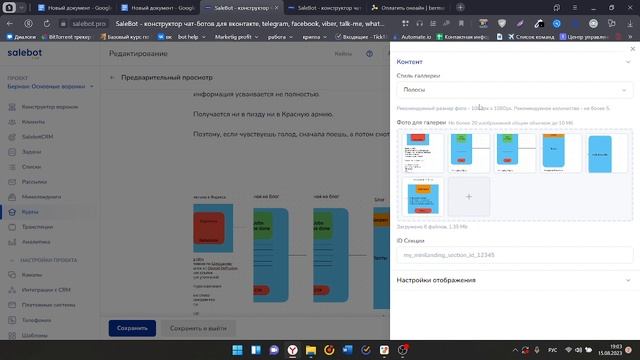Click the ID Секции input field
640x360 pixels.
point(515,255)
